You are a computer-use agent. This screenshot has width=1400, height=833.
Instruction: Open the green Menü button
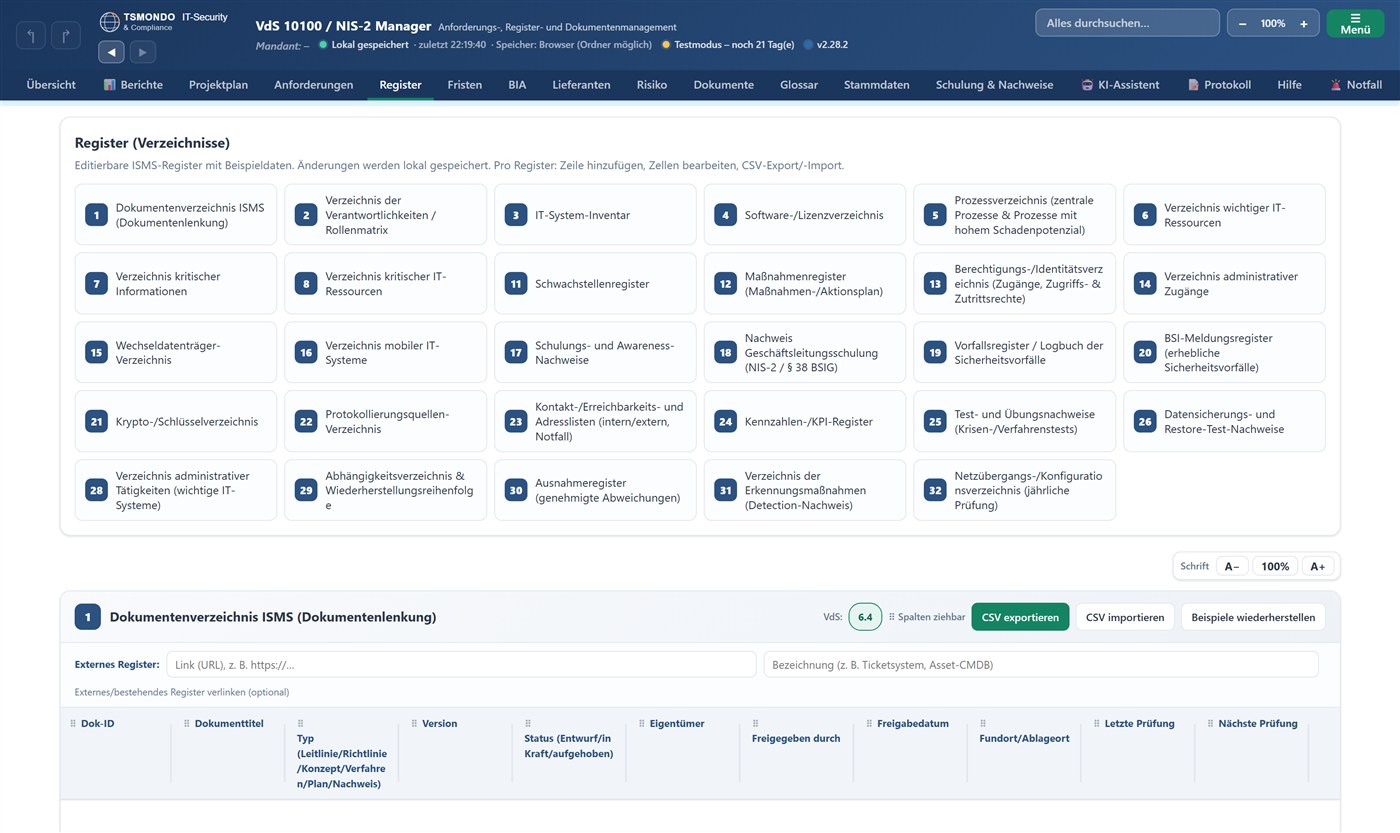[x=1355, y=23]
